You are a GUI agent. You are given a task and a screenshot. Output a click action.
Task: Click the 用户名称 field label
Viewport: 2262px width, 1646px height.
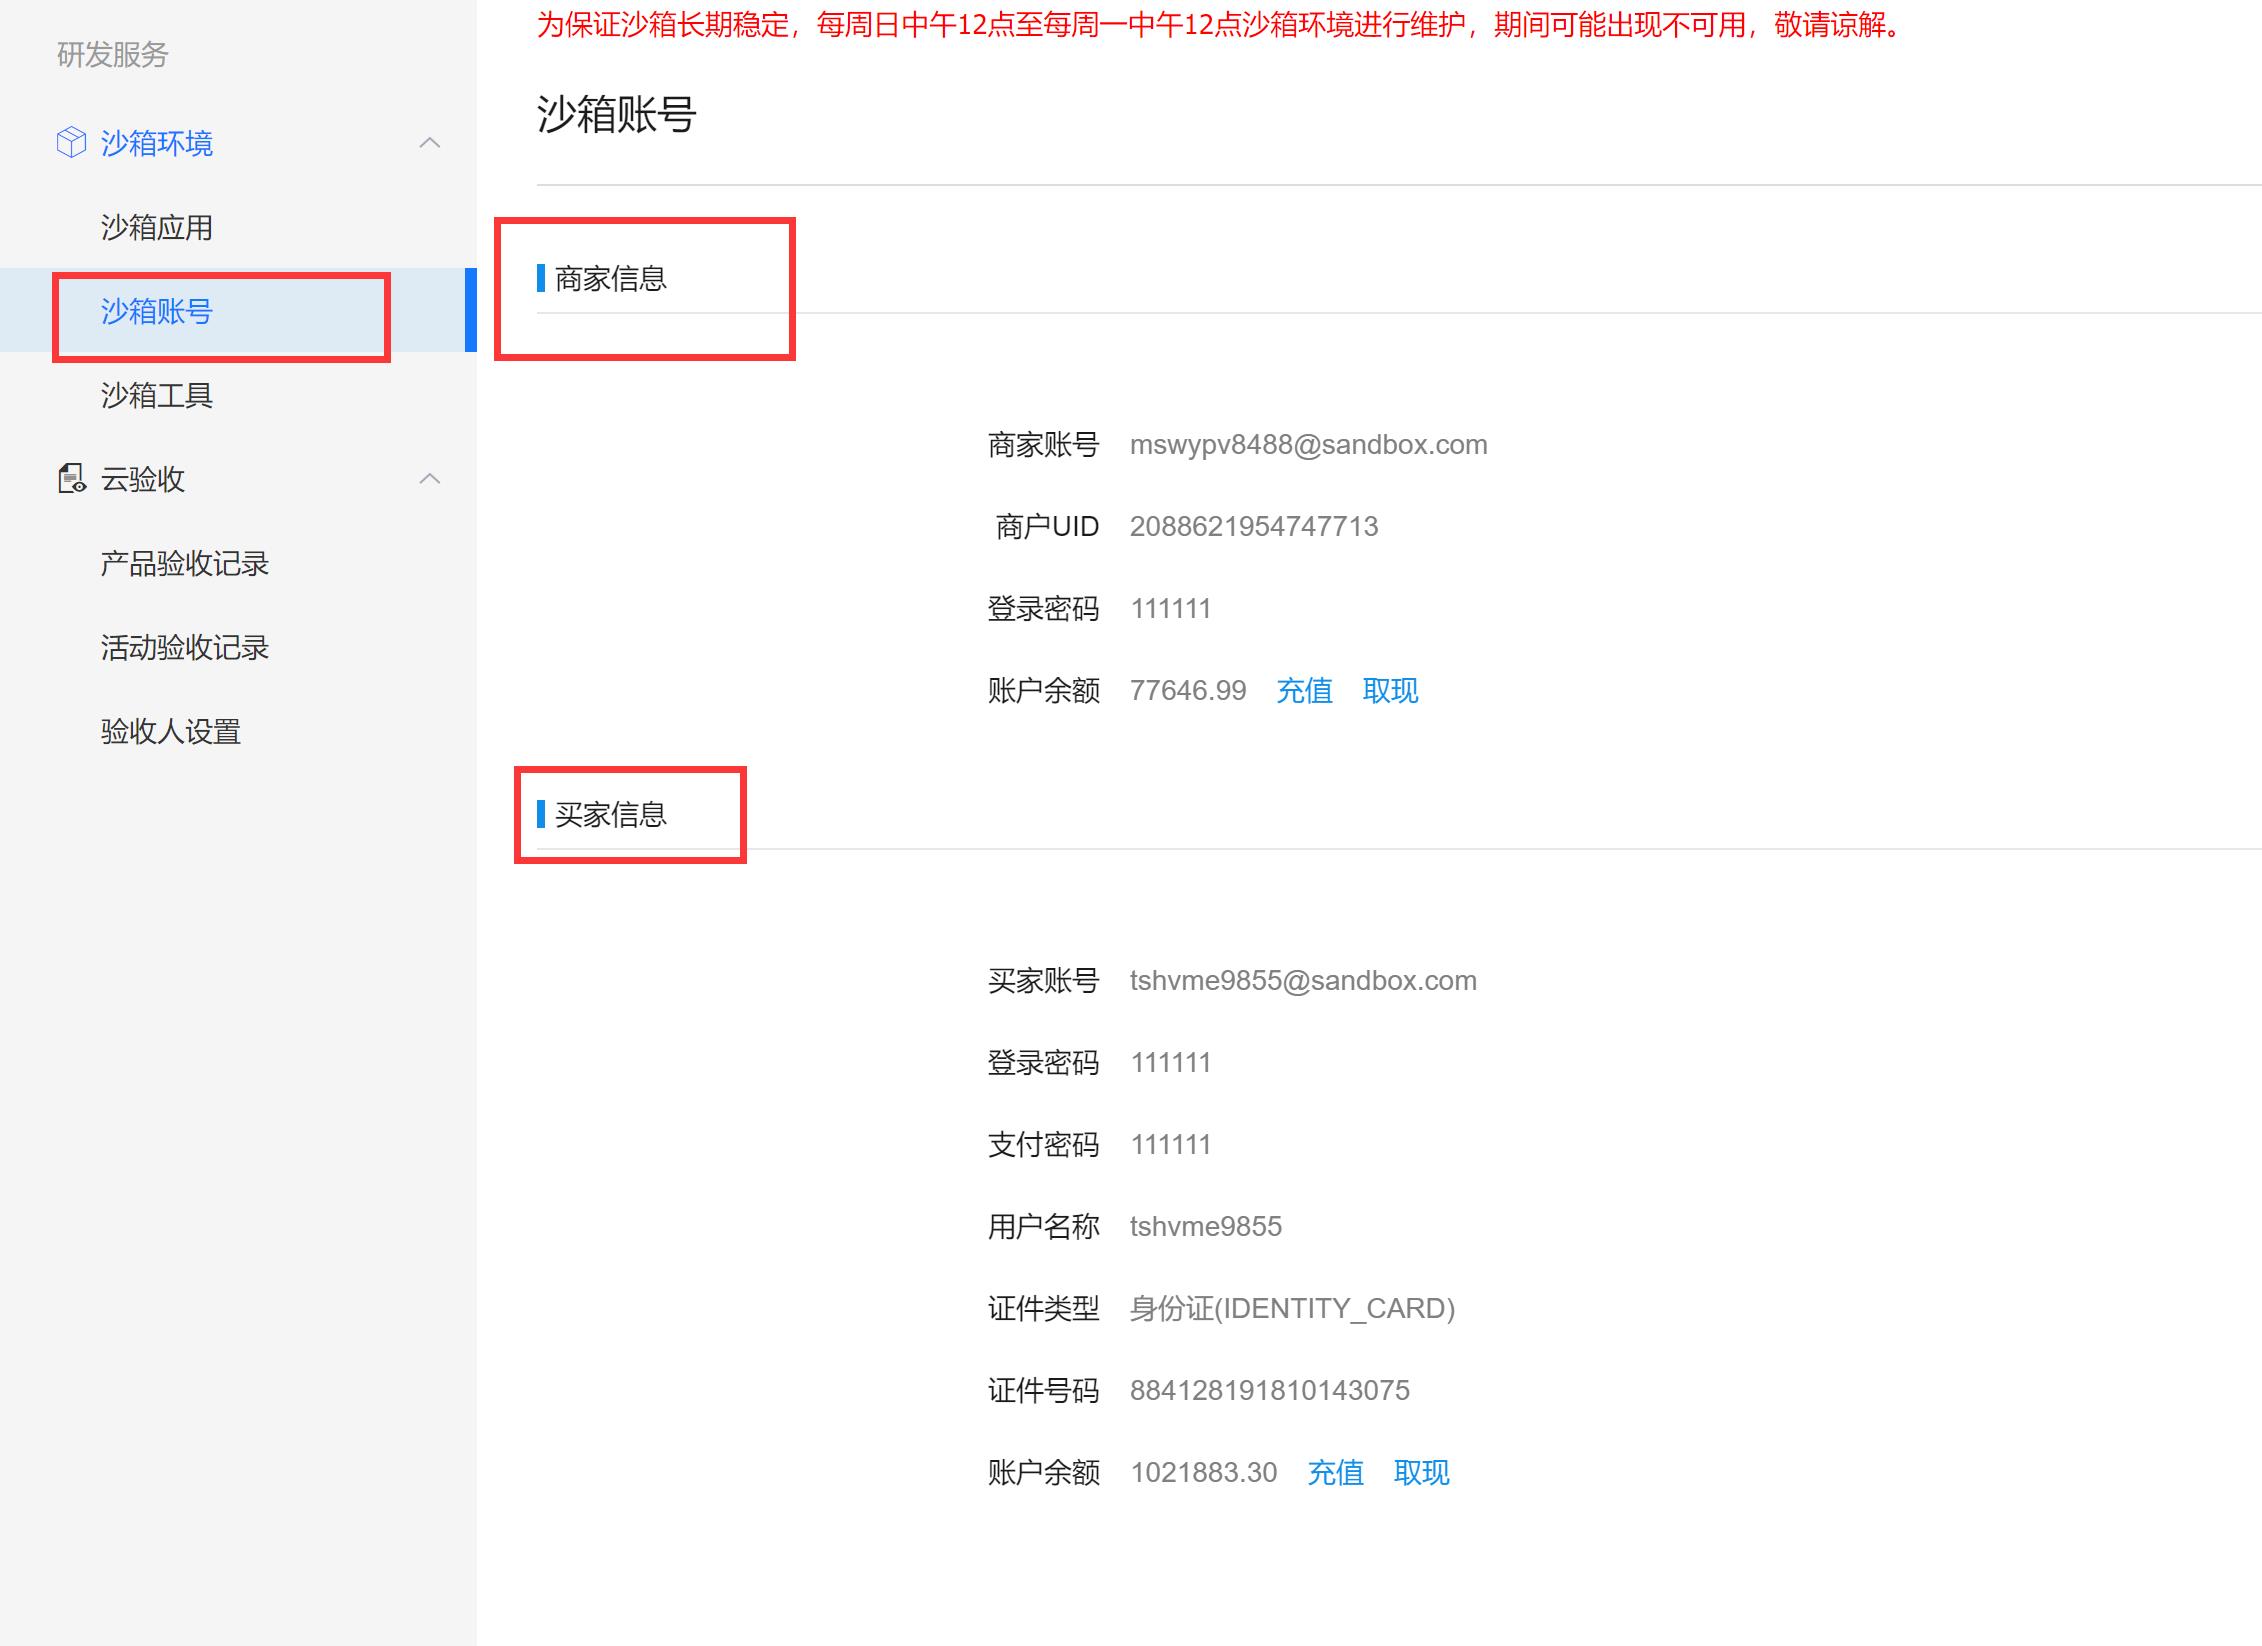tap(1044, 1227)
